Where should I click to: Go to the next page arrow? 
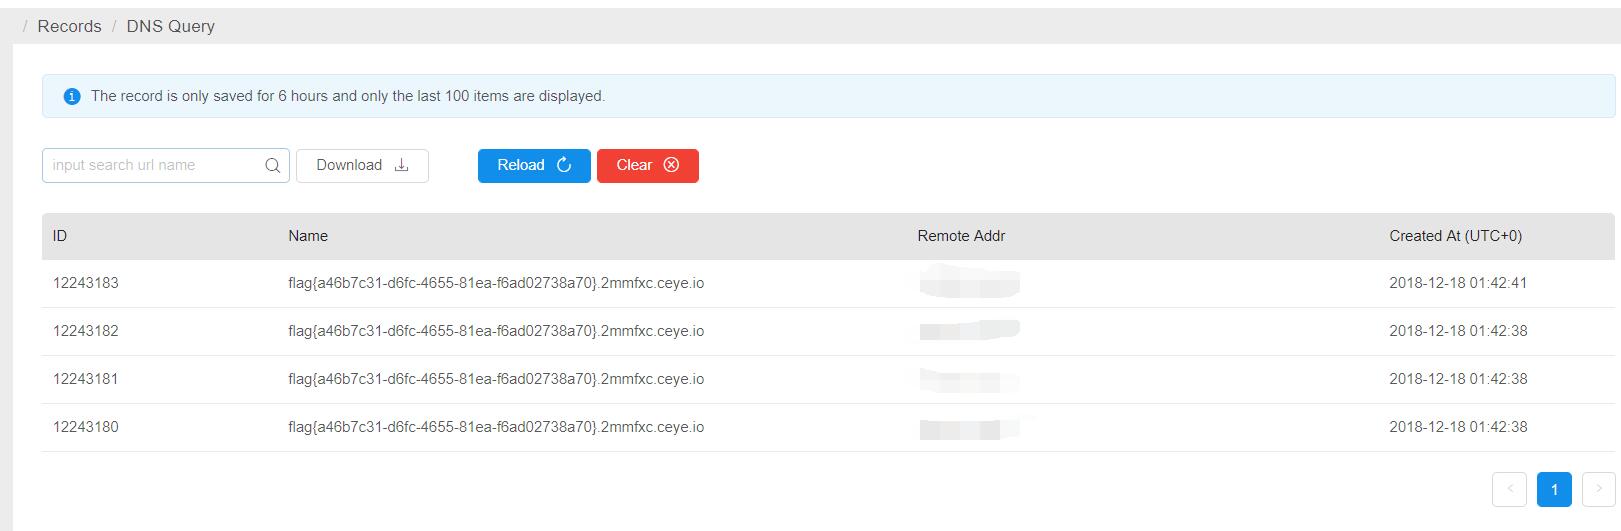pyautogui.click(x=1598, y=489)
